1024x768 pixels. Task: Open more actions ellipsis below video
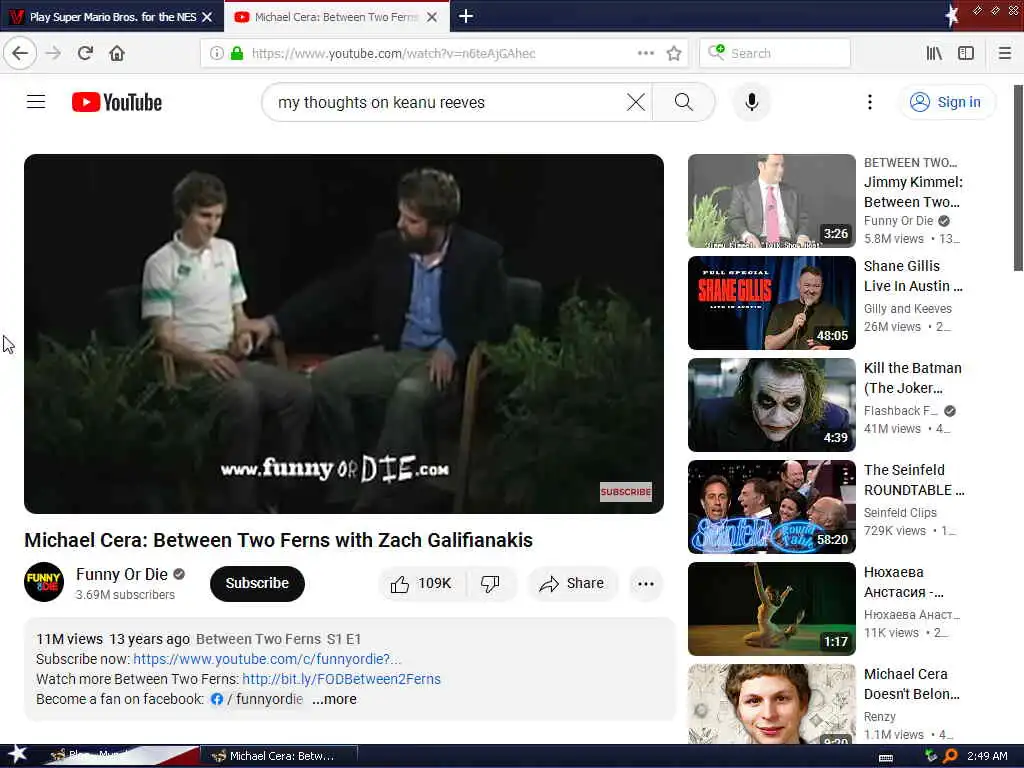[646, 583]
